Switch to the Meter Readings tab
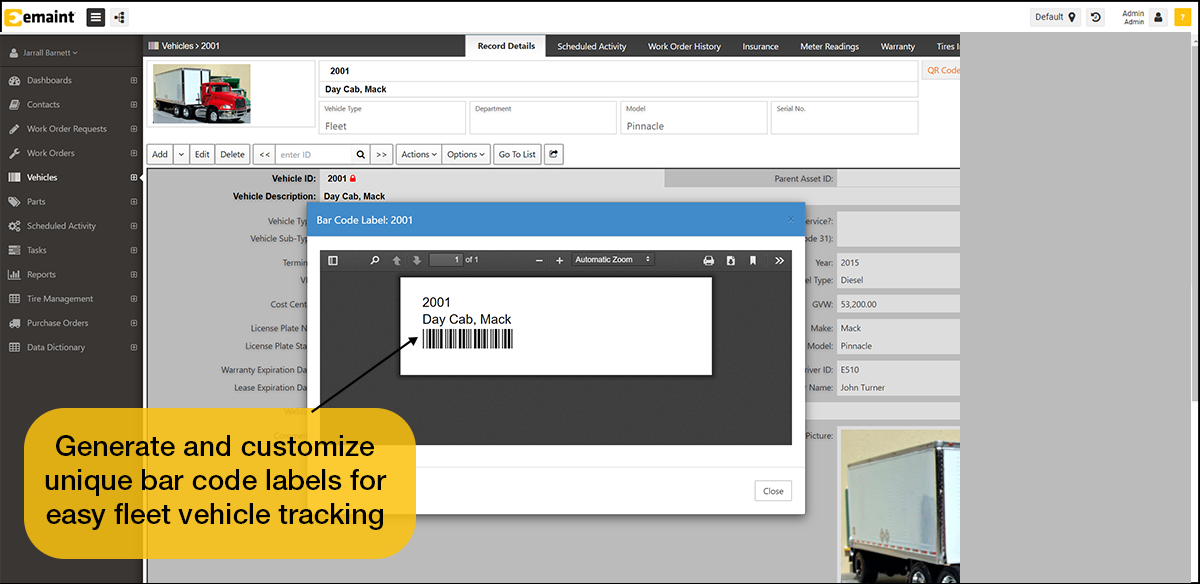 [x=829, y=46]
